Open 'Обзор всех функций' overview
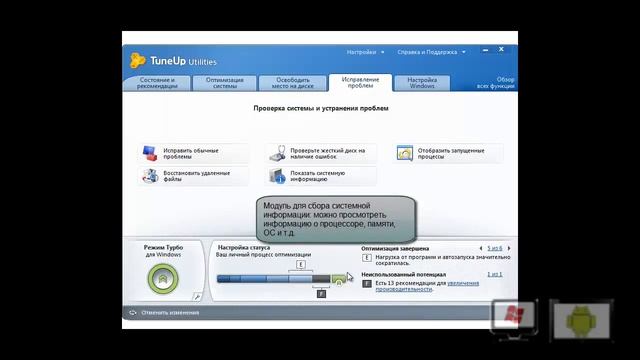 [496, 83]
